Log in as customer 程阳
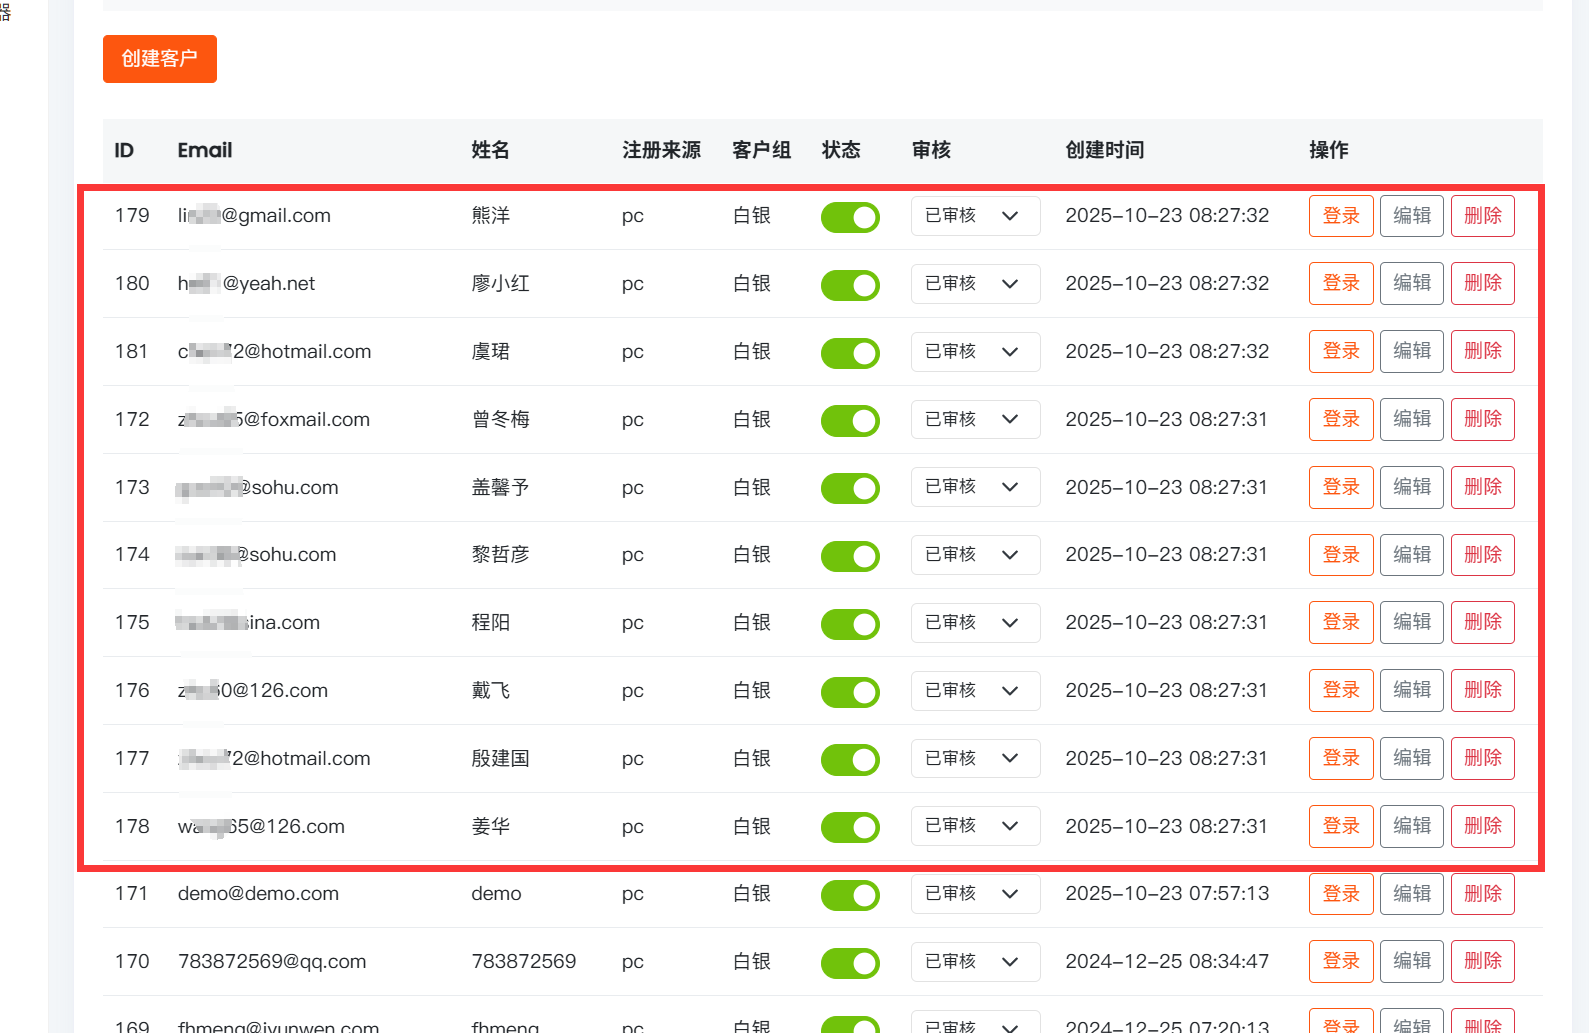The image size is (1589, 1033). tap(1340, 622)
